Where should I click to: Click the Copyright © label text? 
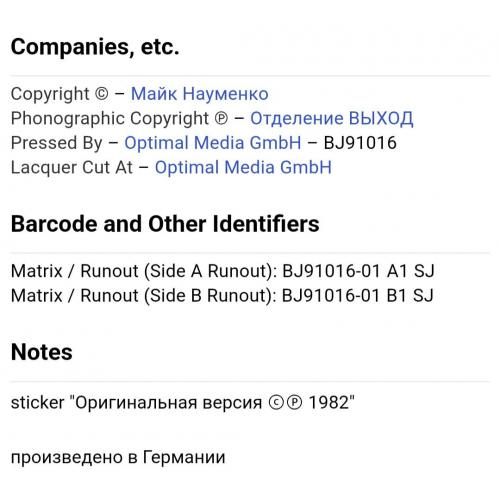(60, 94)
